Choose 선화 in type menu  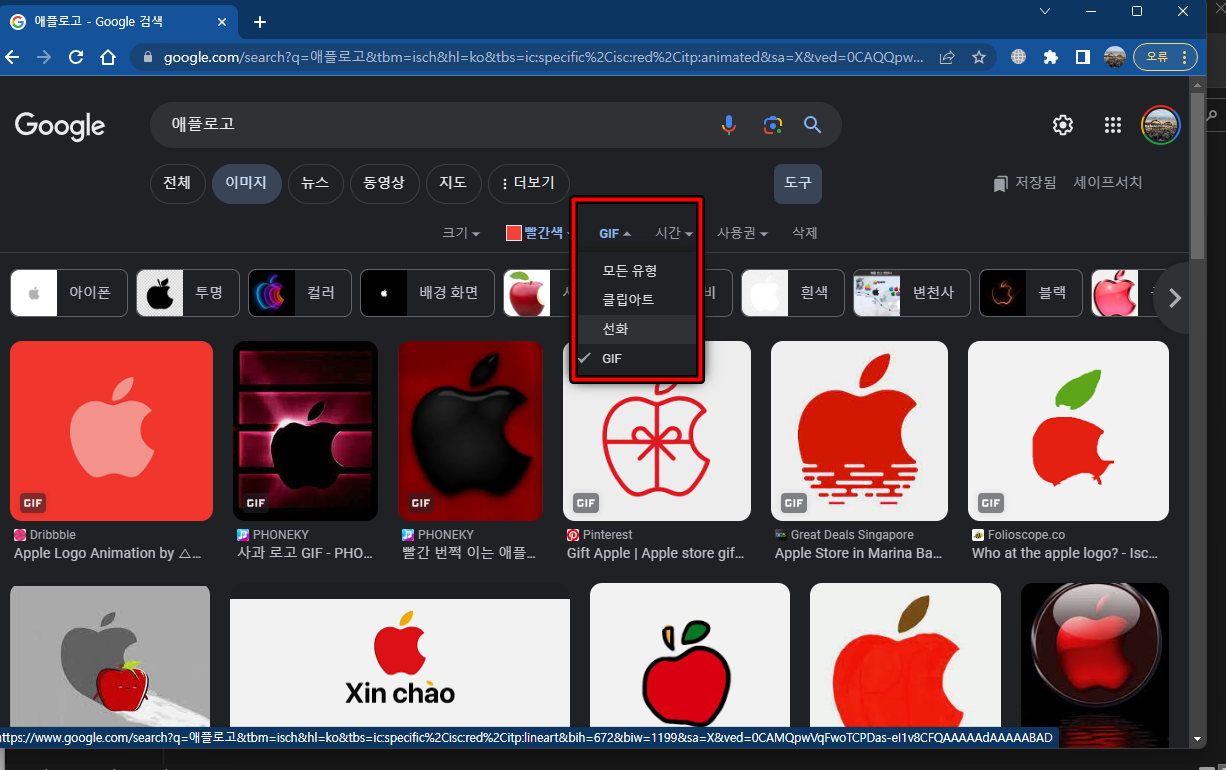(x=637, y=329)
